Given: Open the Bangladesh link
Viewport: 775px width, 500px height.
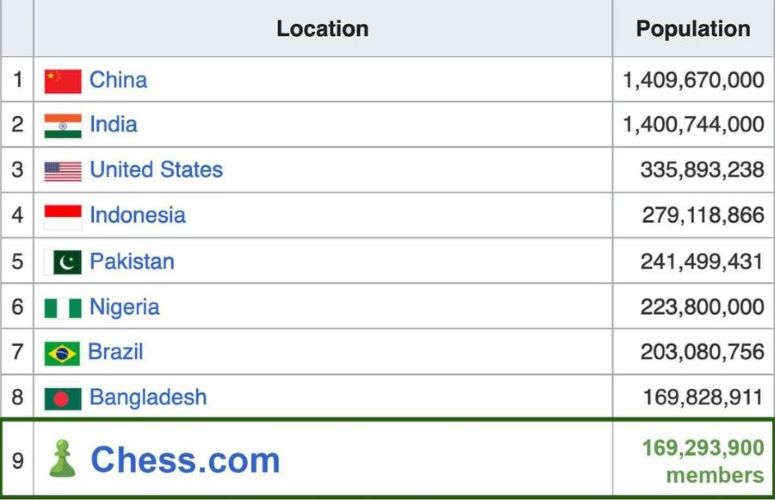Looking at the screenshot, I should (x=148, y=397).
